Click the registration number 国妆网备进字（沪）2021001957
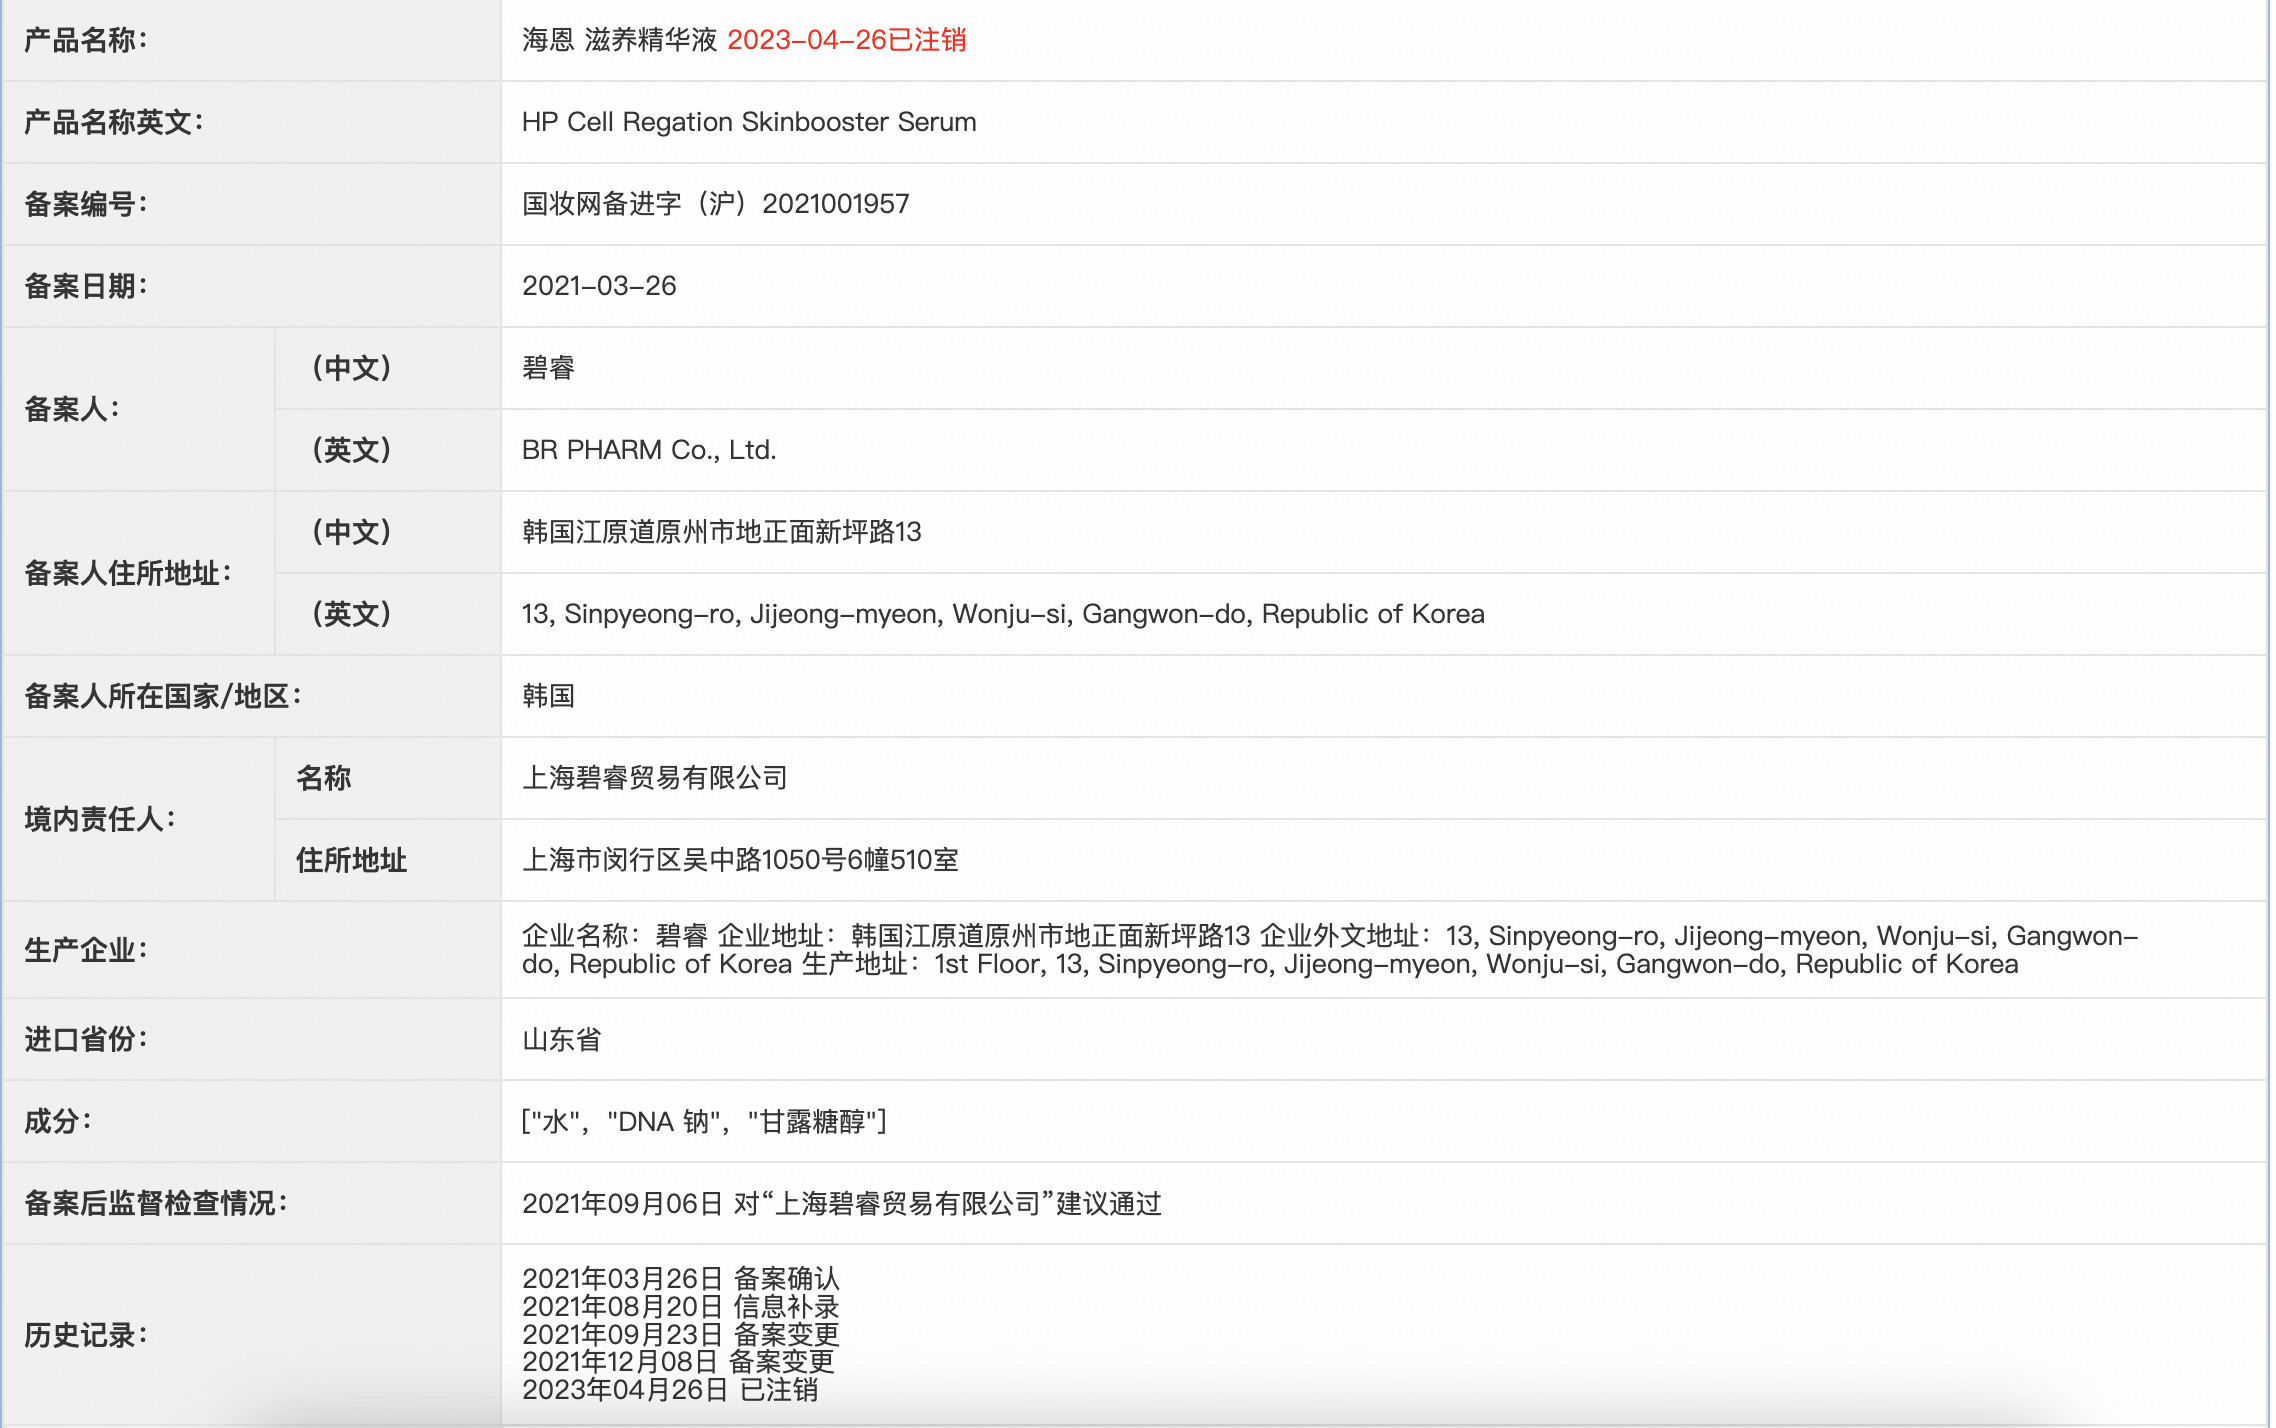The width and height of the screenshot is (2276, 1428). tap(716, 204)
